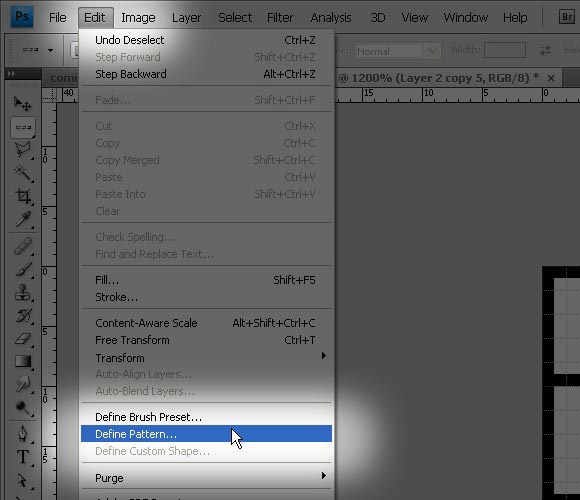This screenshot has height=500, width=580.
Task: Open the 3D menu
Action: pos(378,17)
